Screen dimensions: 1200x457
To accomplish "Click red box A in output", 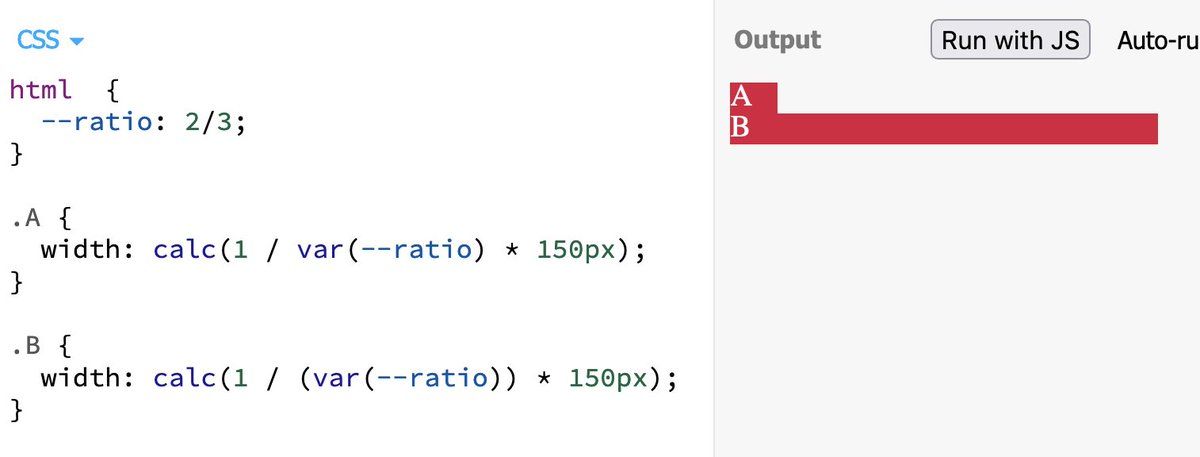I will tap(752, 97).
